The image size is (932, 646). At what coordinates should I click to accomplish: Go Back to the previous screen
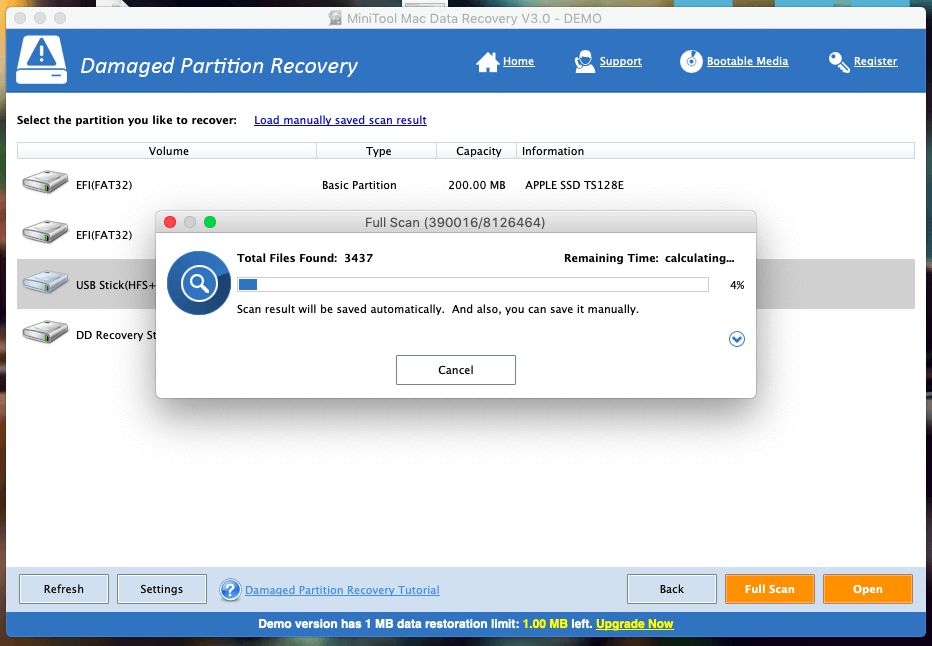coord(672,589)
